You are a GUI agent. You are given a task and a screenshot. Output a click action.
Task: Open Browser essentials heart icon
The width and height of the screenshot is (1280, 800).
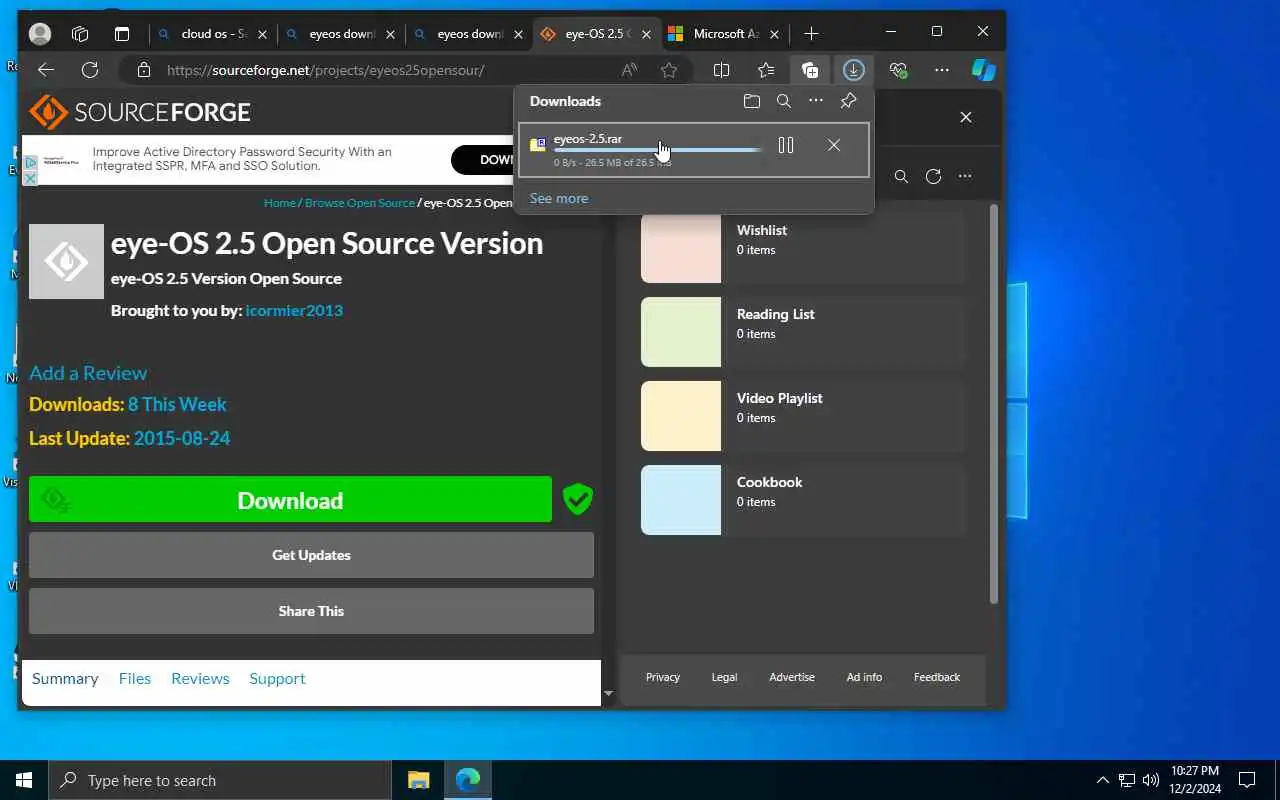click(898, 70)
